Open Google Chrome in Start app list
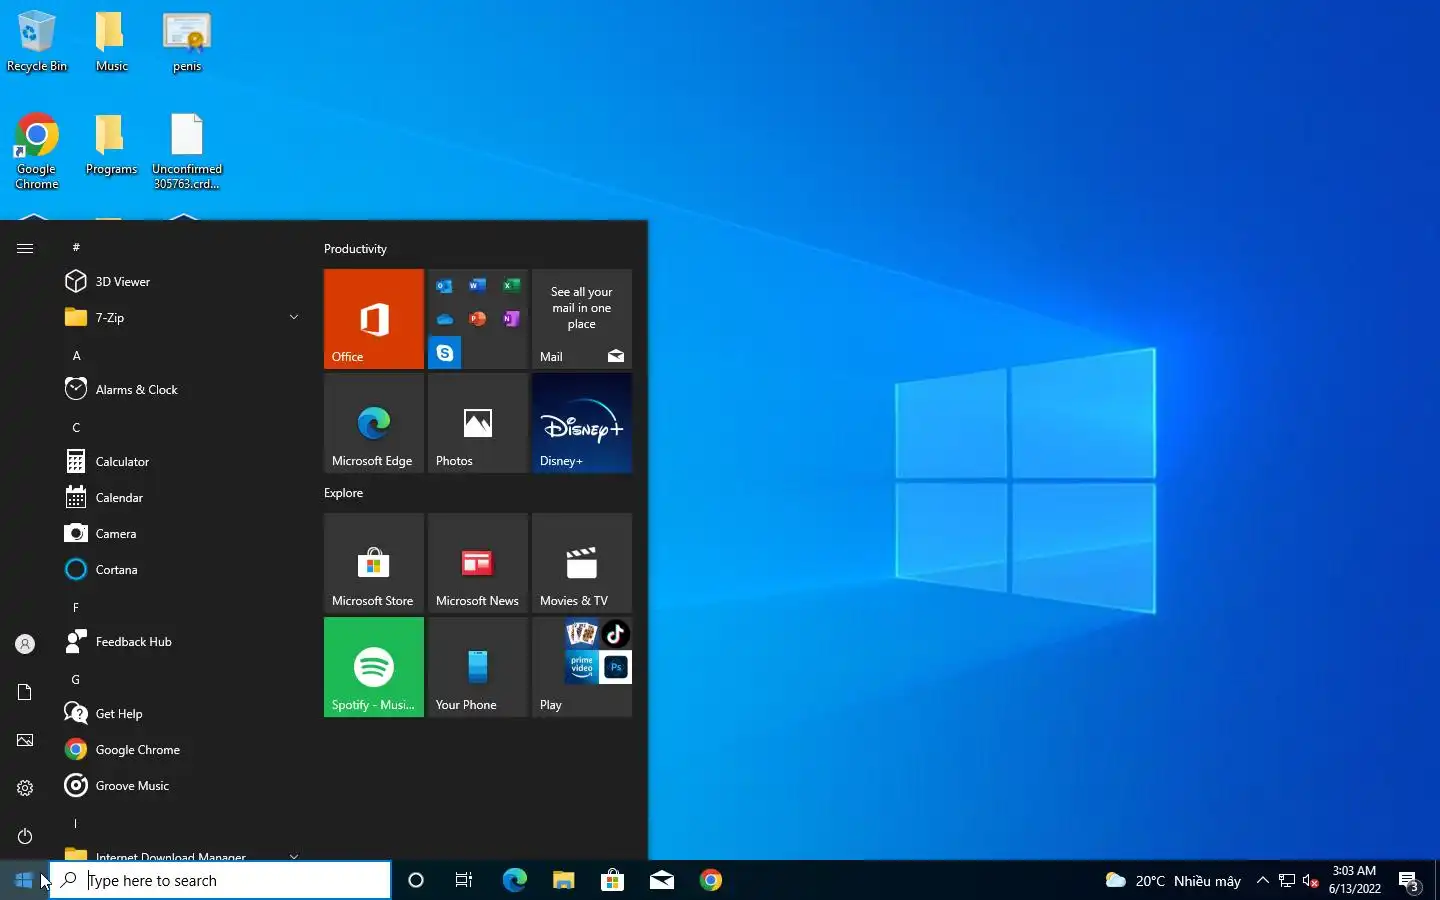The width and height of the screenshot is (1440, 900). click(x=180, y=750)
